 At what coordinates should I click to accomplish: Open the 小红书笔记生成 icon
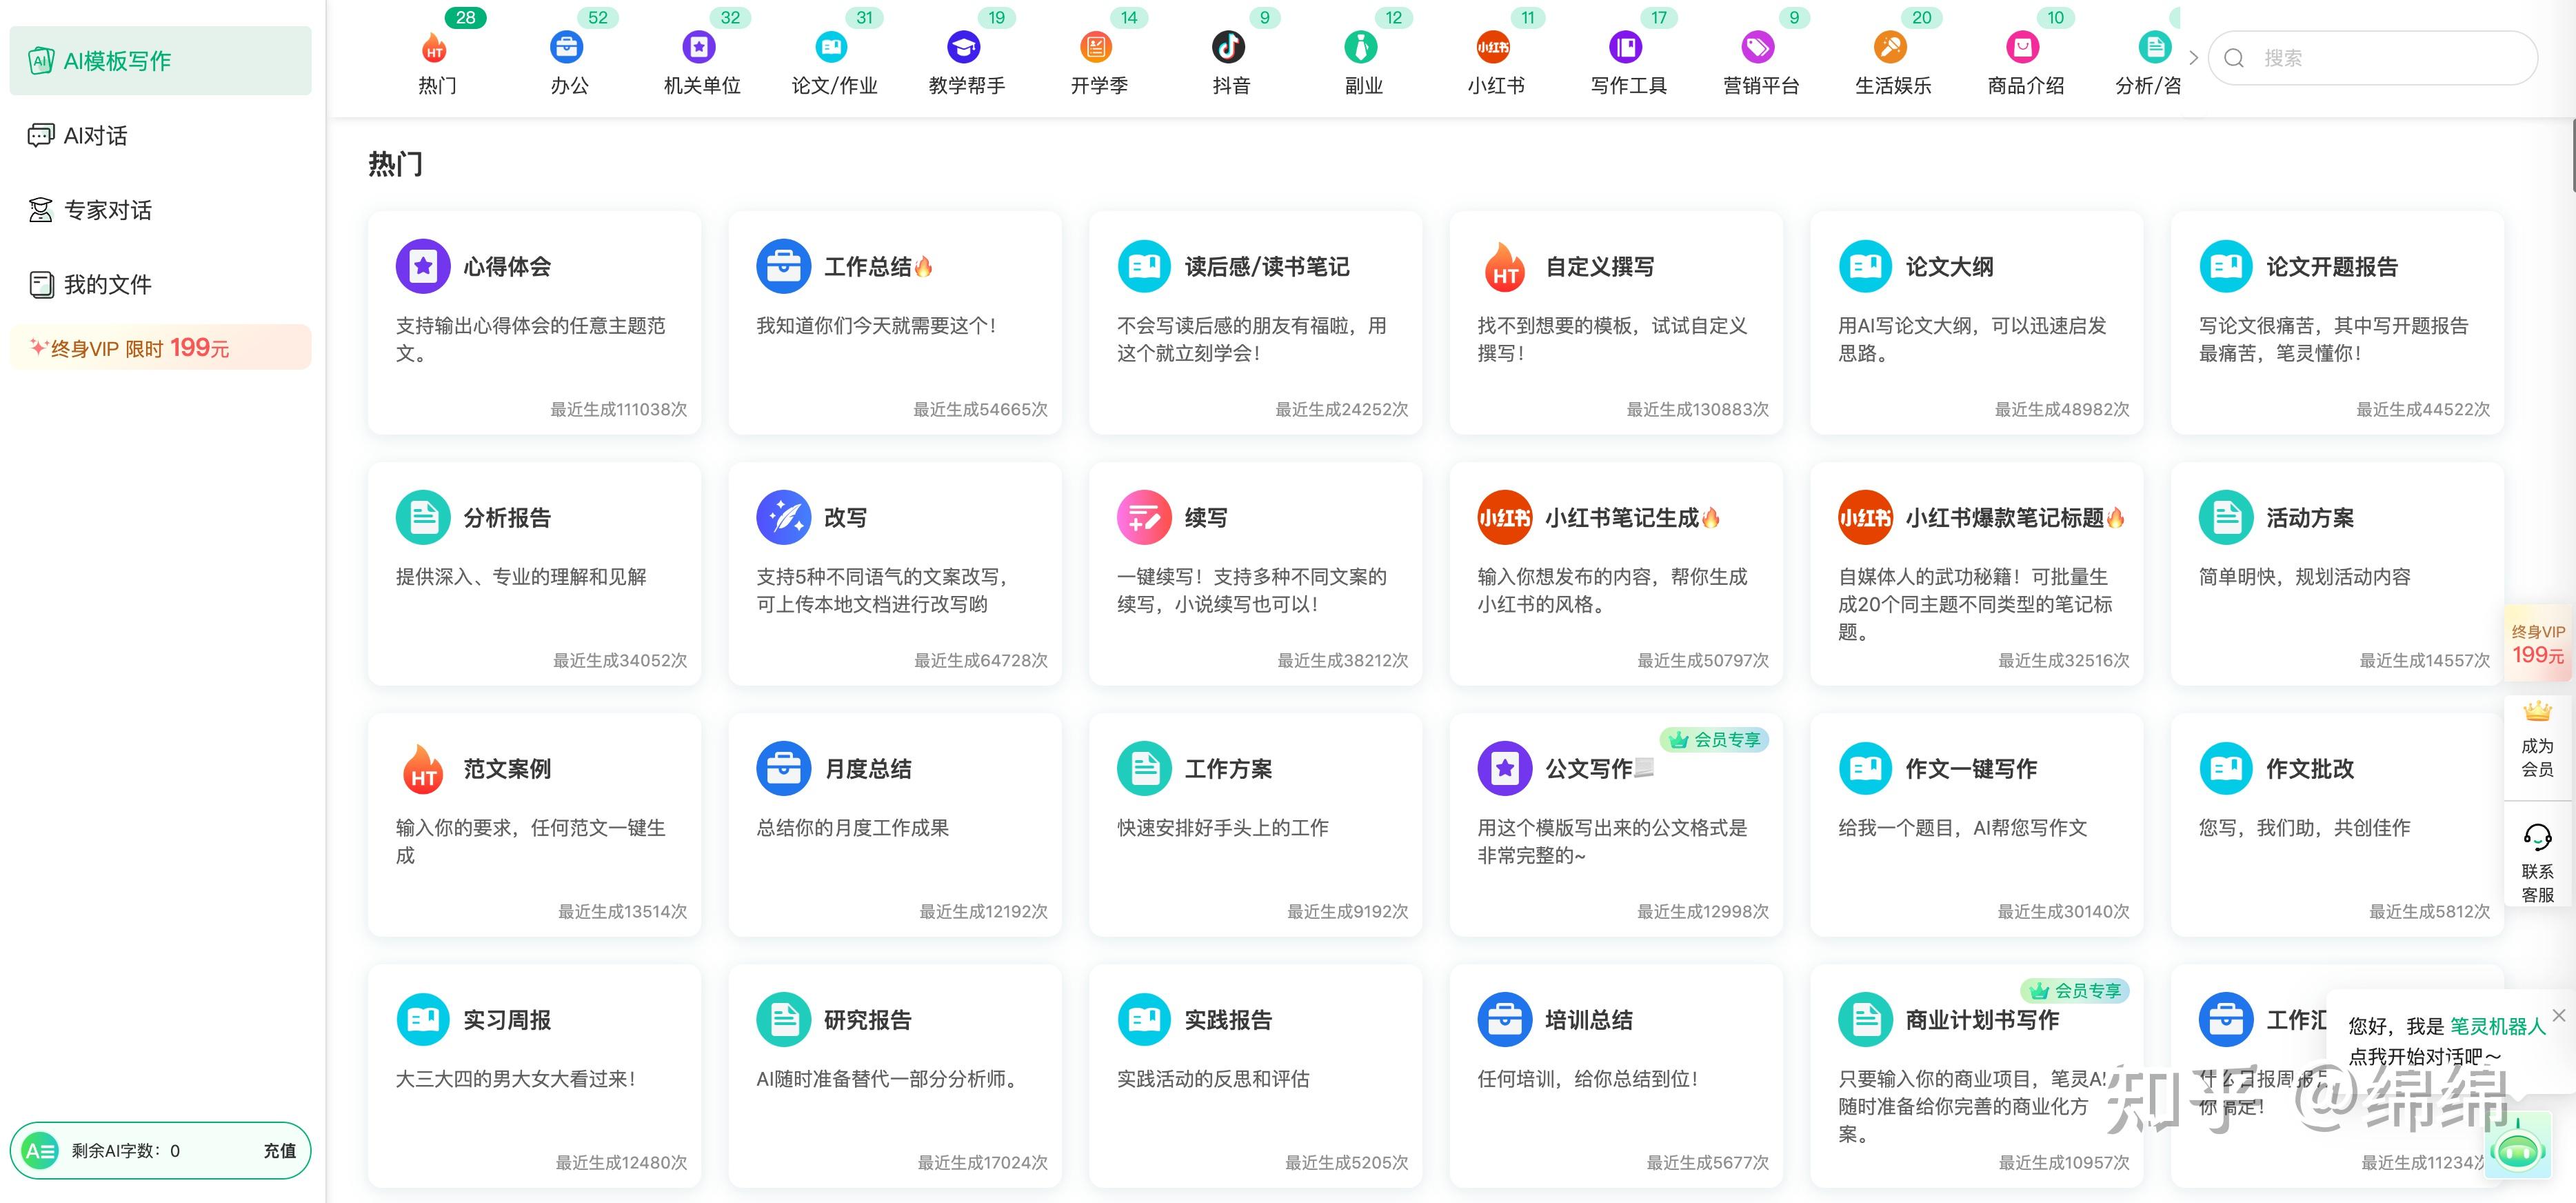tap(1505, 517)
